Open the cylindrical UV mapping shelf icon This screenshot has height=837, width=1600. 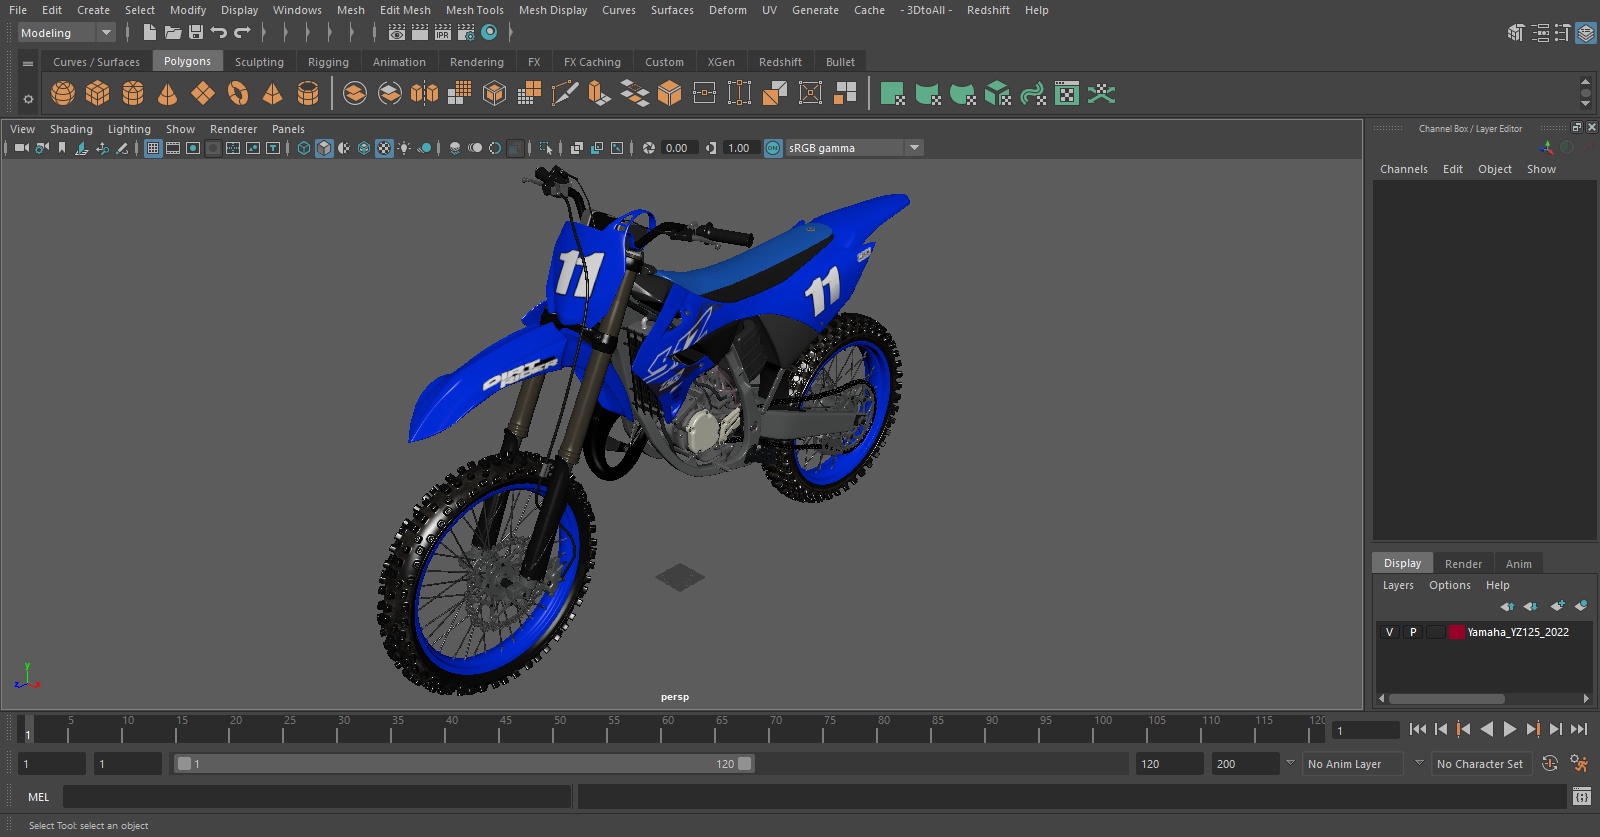(x=928, y=94)
